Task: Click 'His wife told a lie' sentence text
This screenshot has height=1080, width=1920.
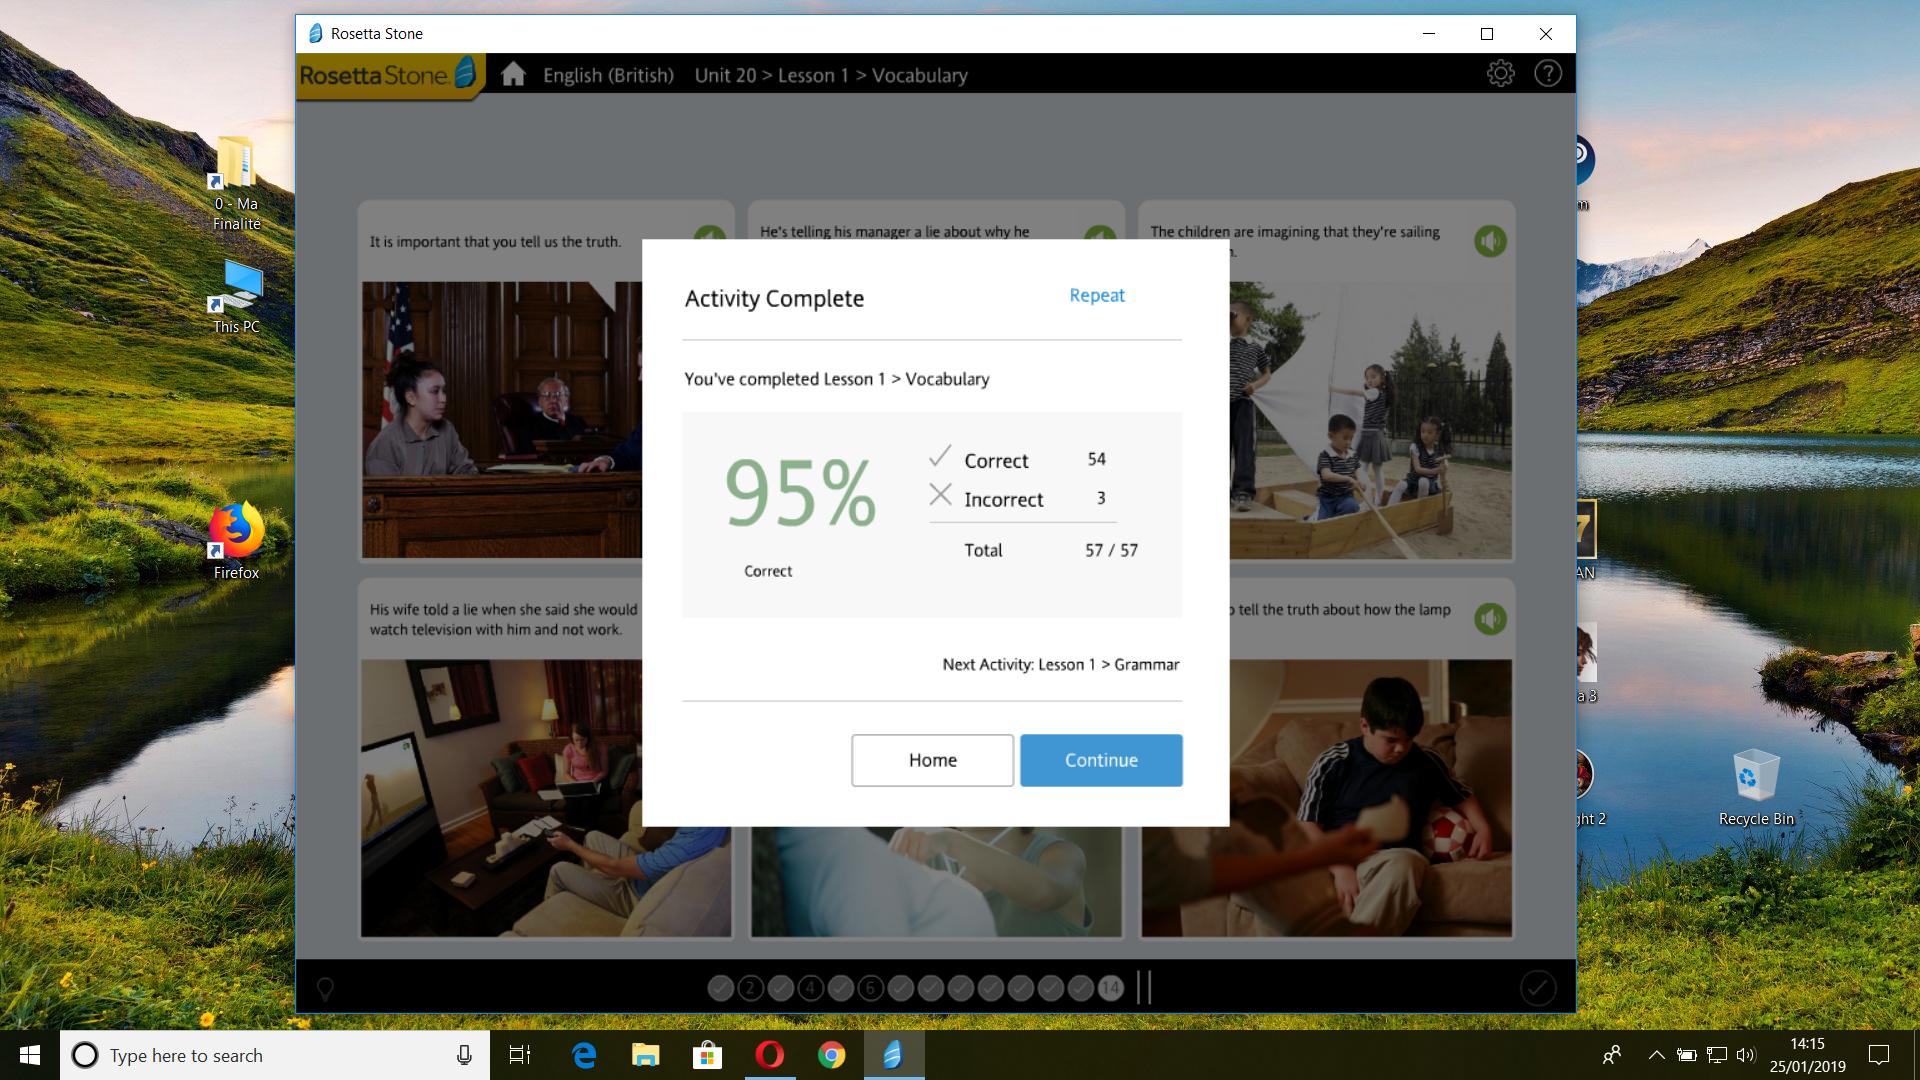Action: pyautogui.click(x=503, y=619)
